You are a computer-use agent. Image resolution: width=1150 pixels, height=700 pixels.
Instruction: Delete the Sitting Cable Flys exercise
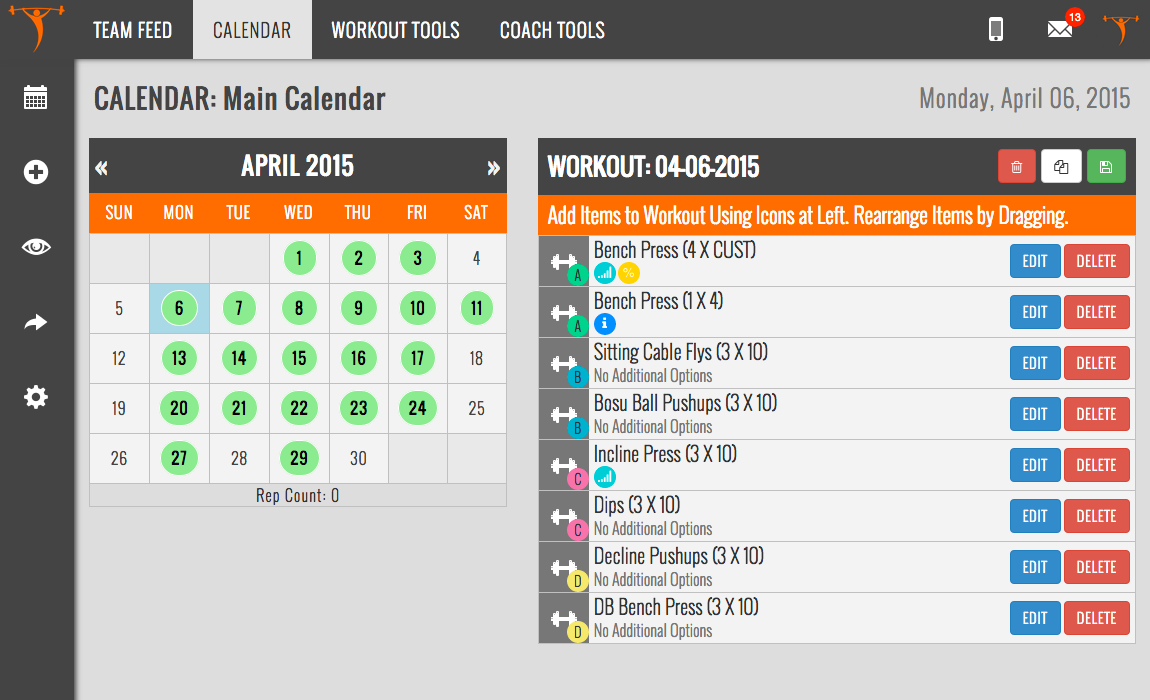coord(1096,363)
